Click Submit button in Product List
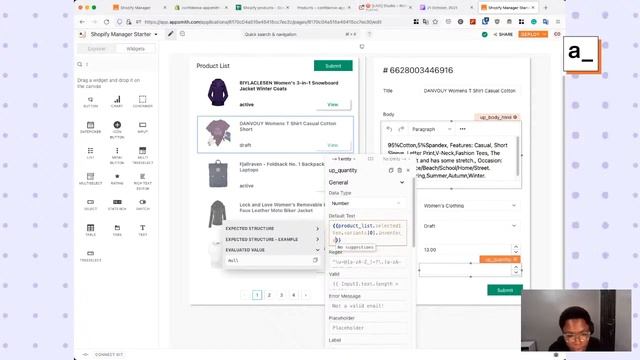 [333, 66]
